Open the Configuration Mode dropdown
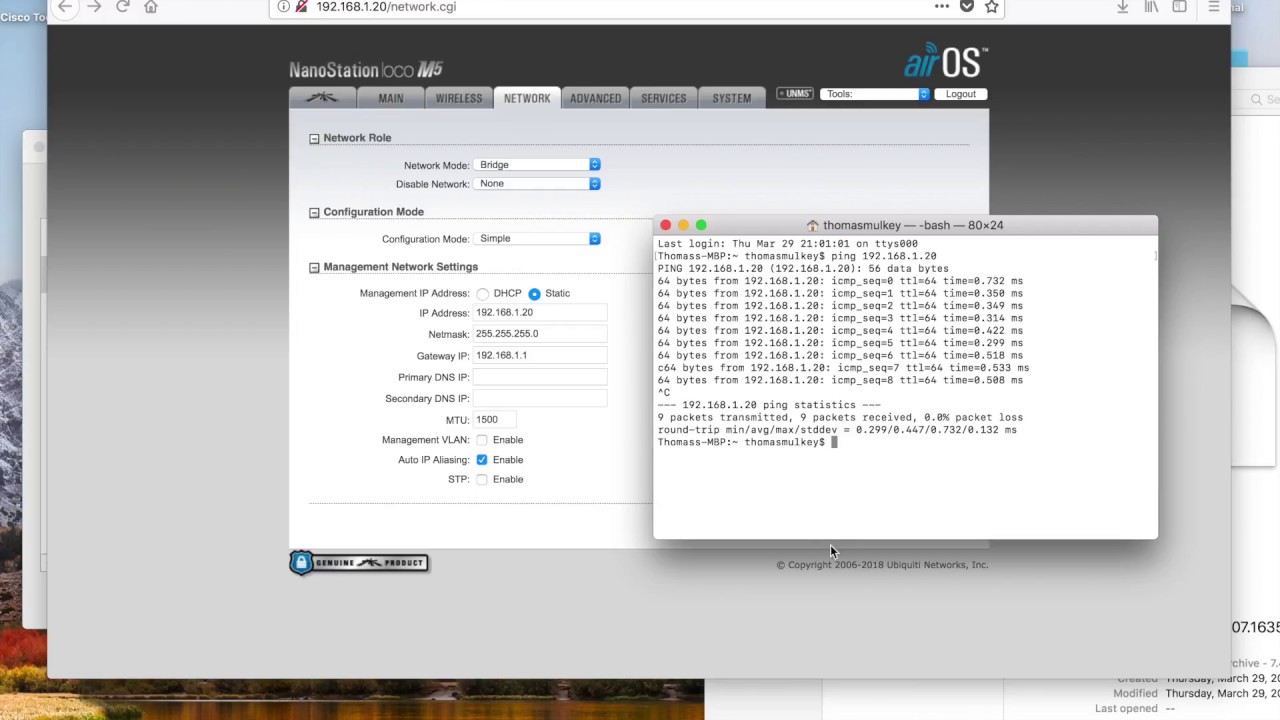This screenshot has width=1280, height=720. [538, 239]
